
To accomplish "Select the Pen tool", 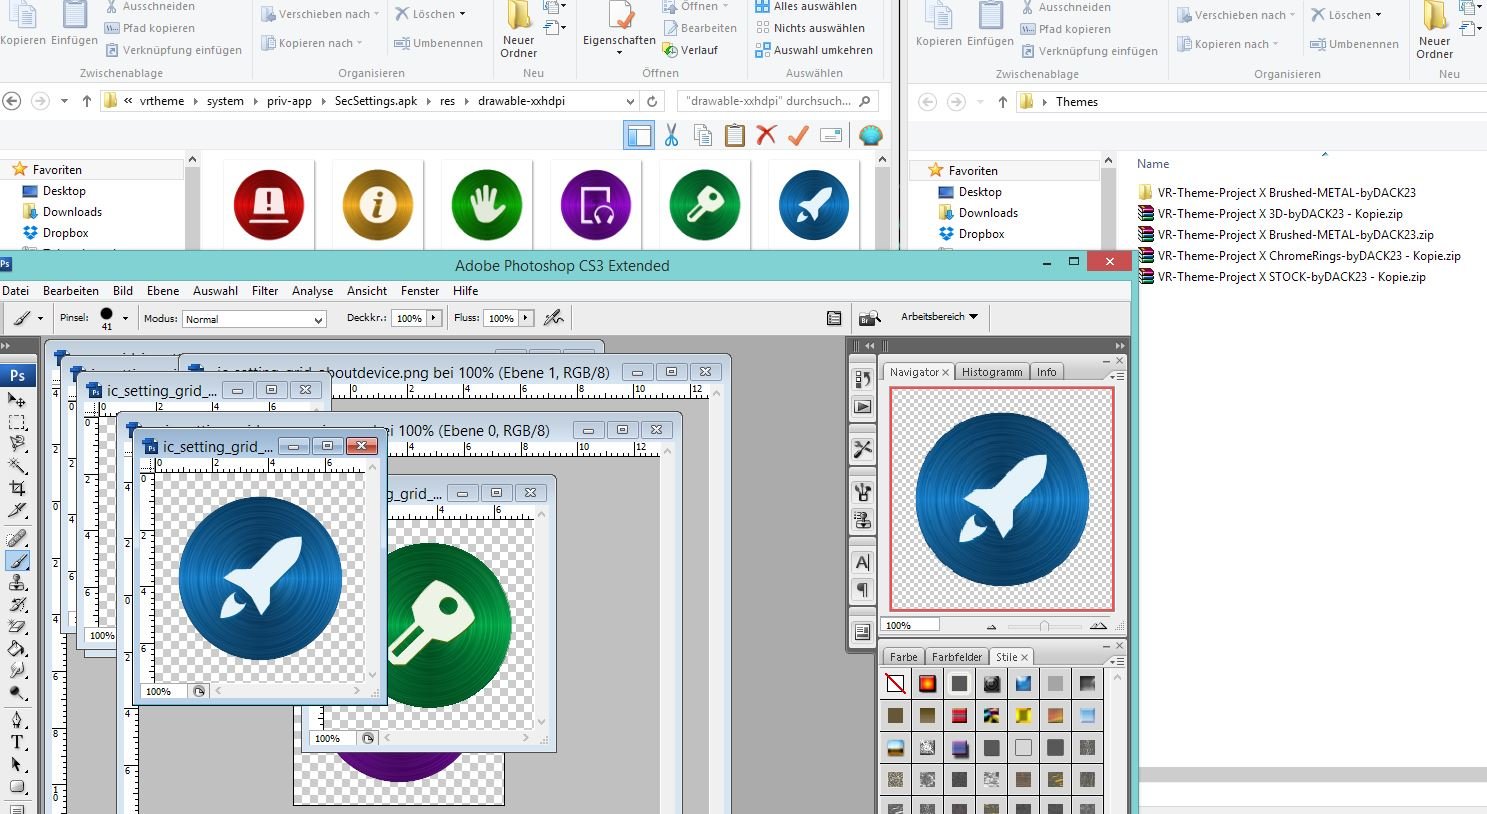I will coord(17,720).
